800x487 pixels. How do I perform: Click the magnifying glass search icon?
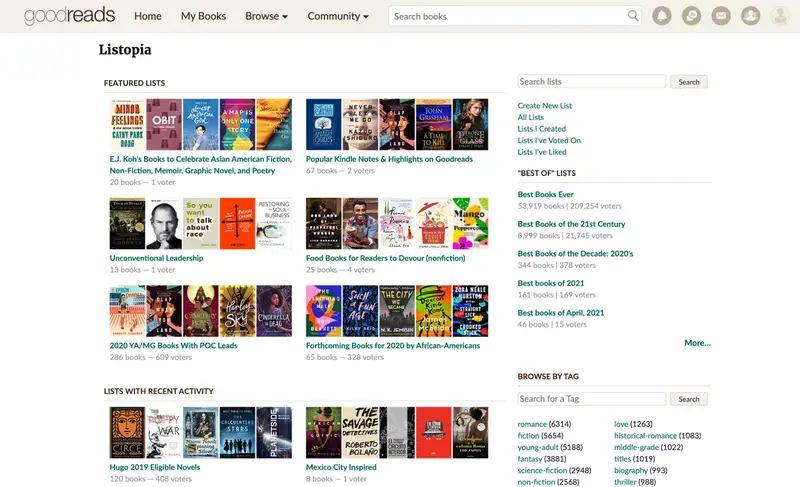633,16
